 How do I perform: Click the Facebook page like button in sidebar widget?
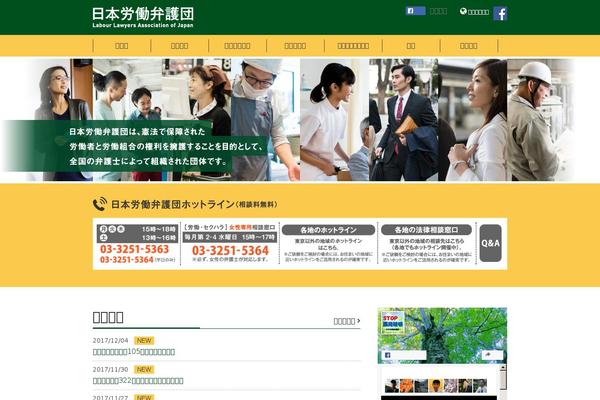point(404,355)
